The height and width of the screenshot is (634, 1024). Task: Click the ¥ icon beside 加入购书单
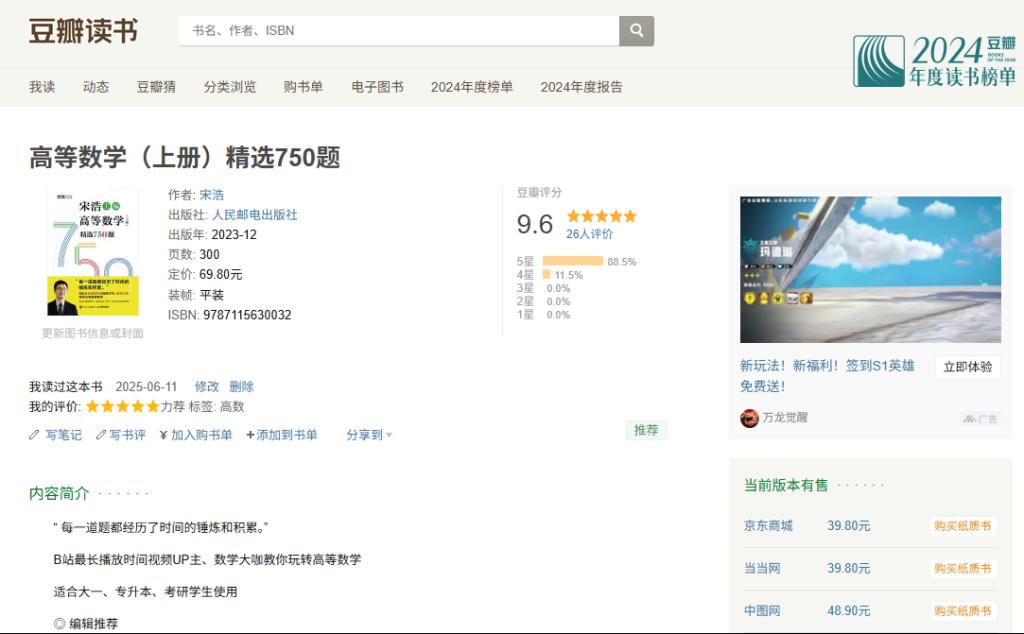(x=163, y=435)
